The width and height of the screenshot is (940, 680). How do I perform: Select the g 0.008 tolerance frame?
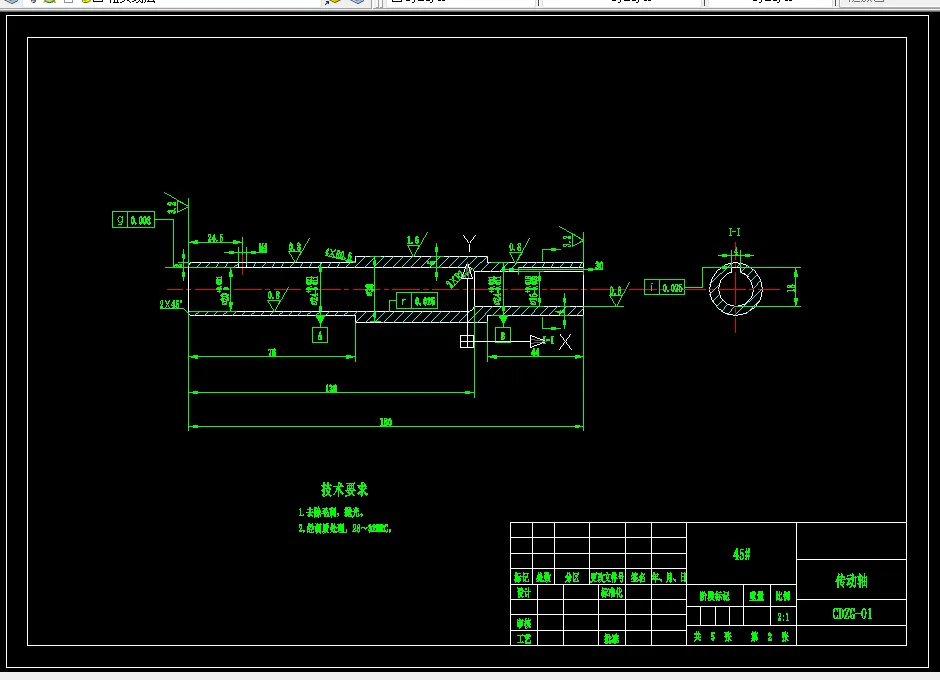pyautogui.click(x=134, y=220)
